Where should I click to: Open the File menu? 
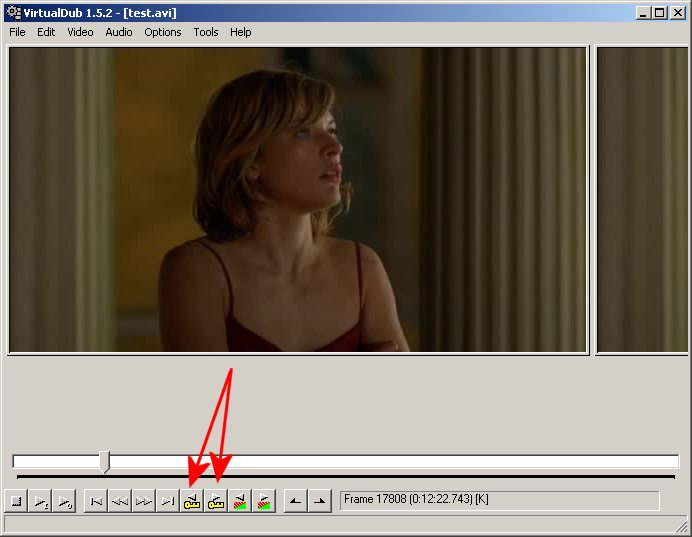(x=18, y=32)
